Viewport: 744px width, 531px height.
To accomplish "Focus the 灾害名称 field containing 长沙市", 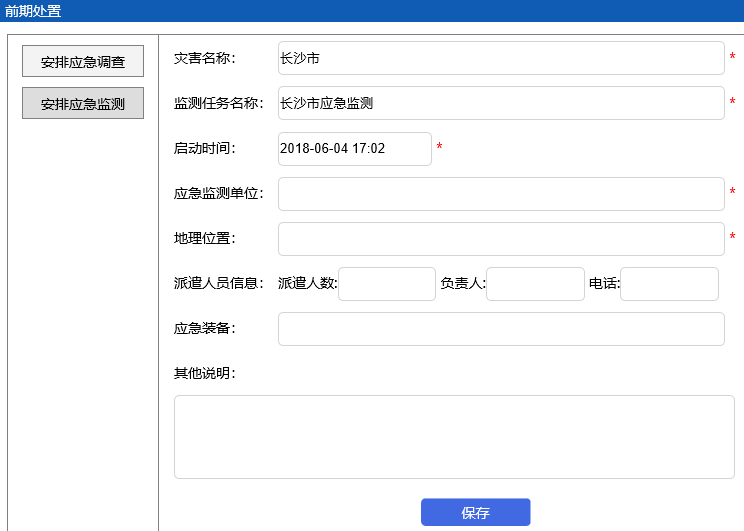I will [500, 58].
